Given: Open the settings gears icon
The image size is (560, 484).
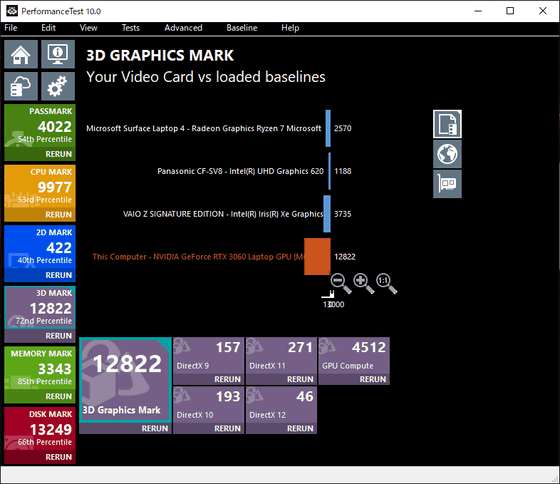Looking at the screenshot, I should (x=58, y=86).
